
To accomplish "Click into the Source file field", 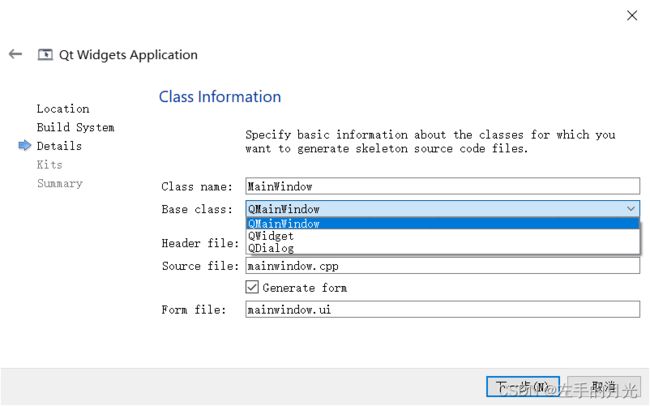I will 442,266.
